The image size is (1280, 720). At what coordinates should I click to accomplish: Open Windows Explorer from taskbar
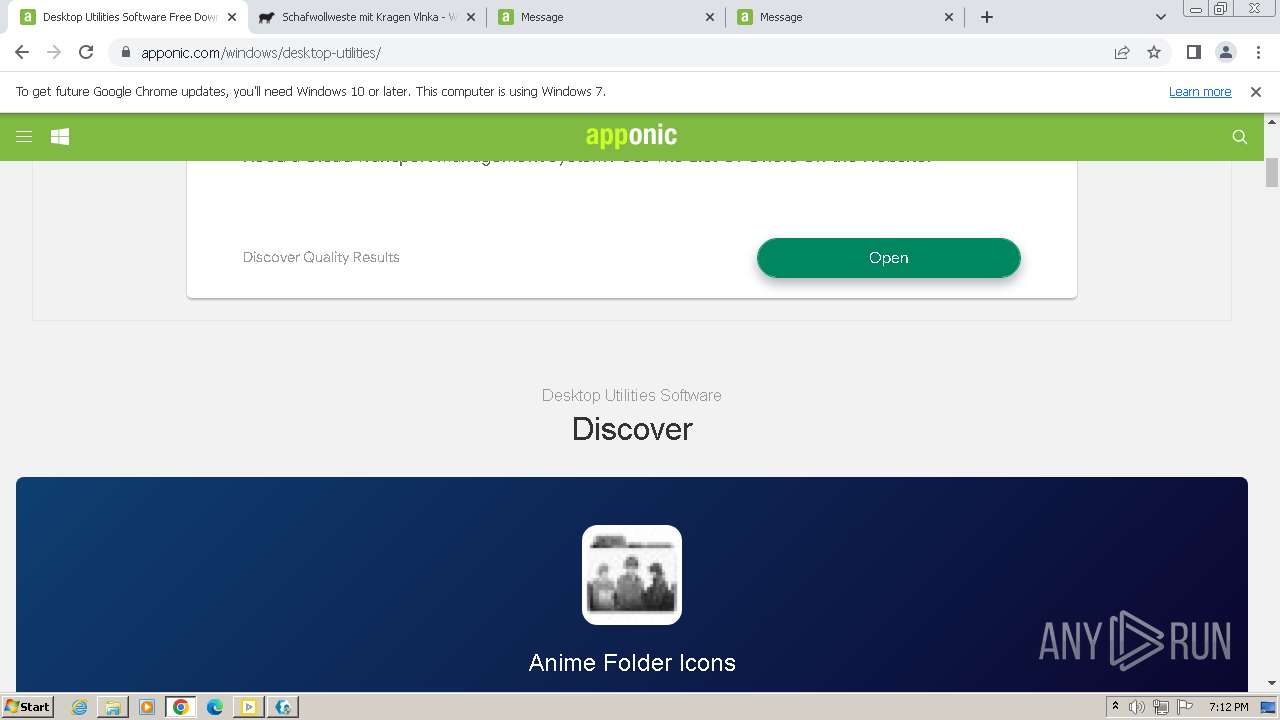tap(113, 707)
